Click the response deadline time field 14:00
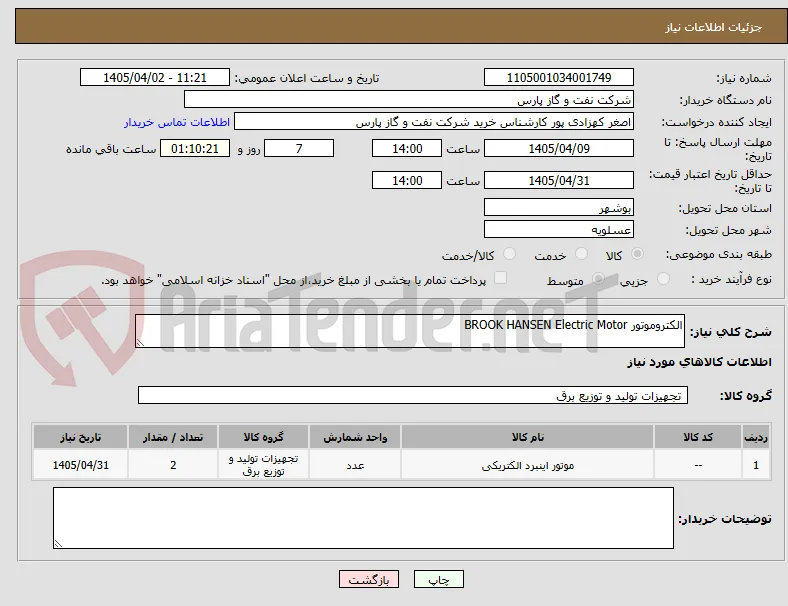The image size is (788, 606). point(407,148)
